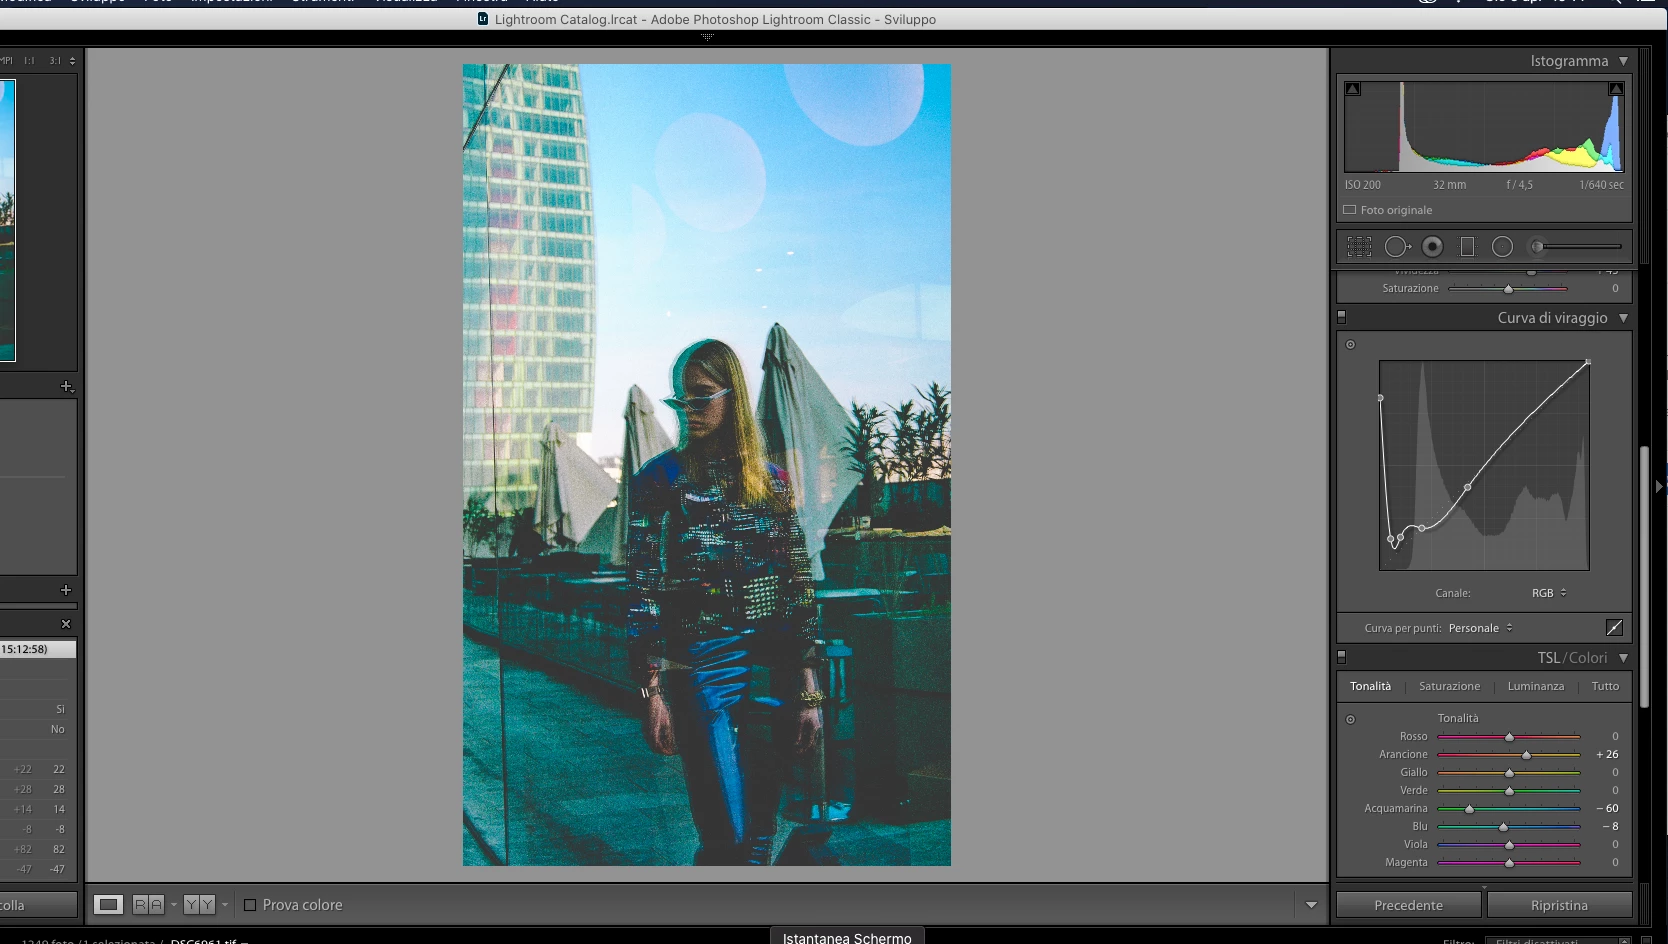
Task: Switch to the Luminanza tab
Action: (x=1535, y=686)
